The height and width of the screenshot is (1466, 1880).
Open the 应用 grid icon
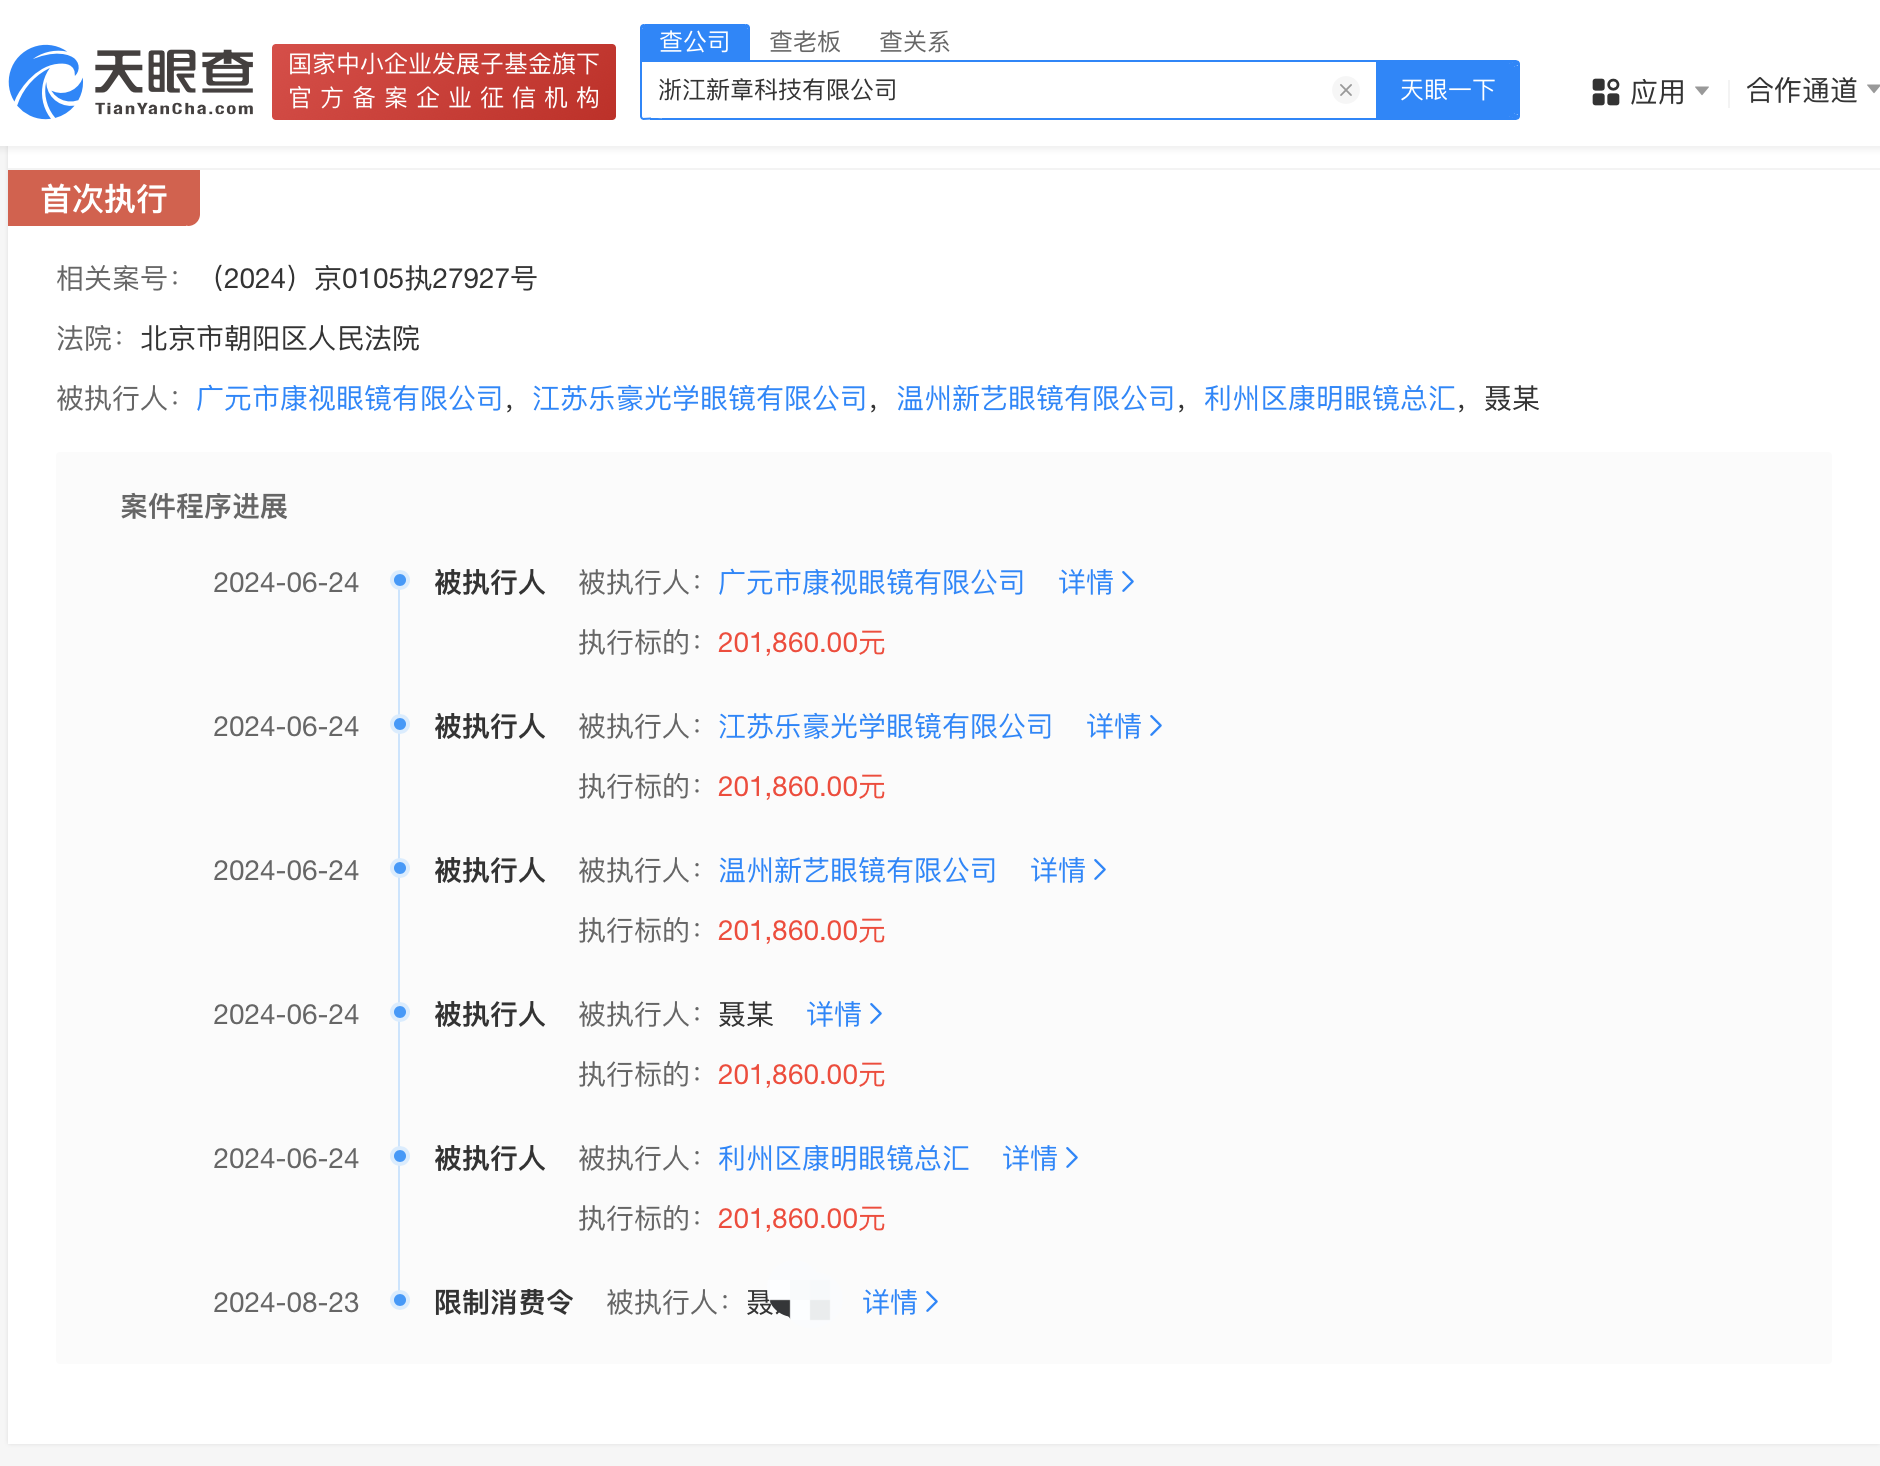pos(1607,91)
